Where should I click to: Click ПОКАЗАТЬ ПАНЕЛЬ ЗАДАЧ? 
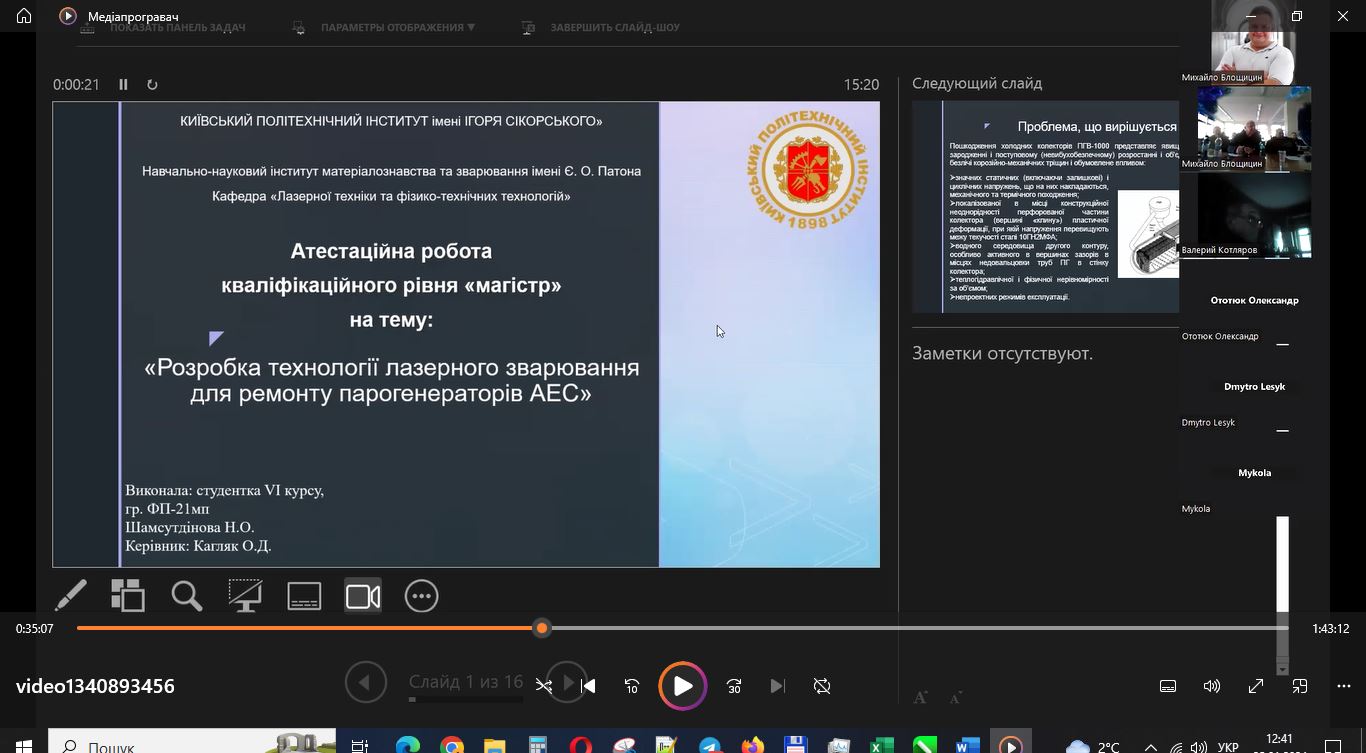(x=163, y=27)
